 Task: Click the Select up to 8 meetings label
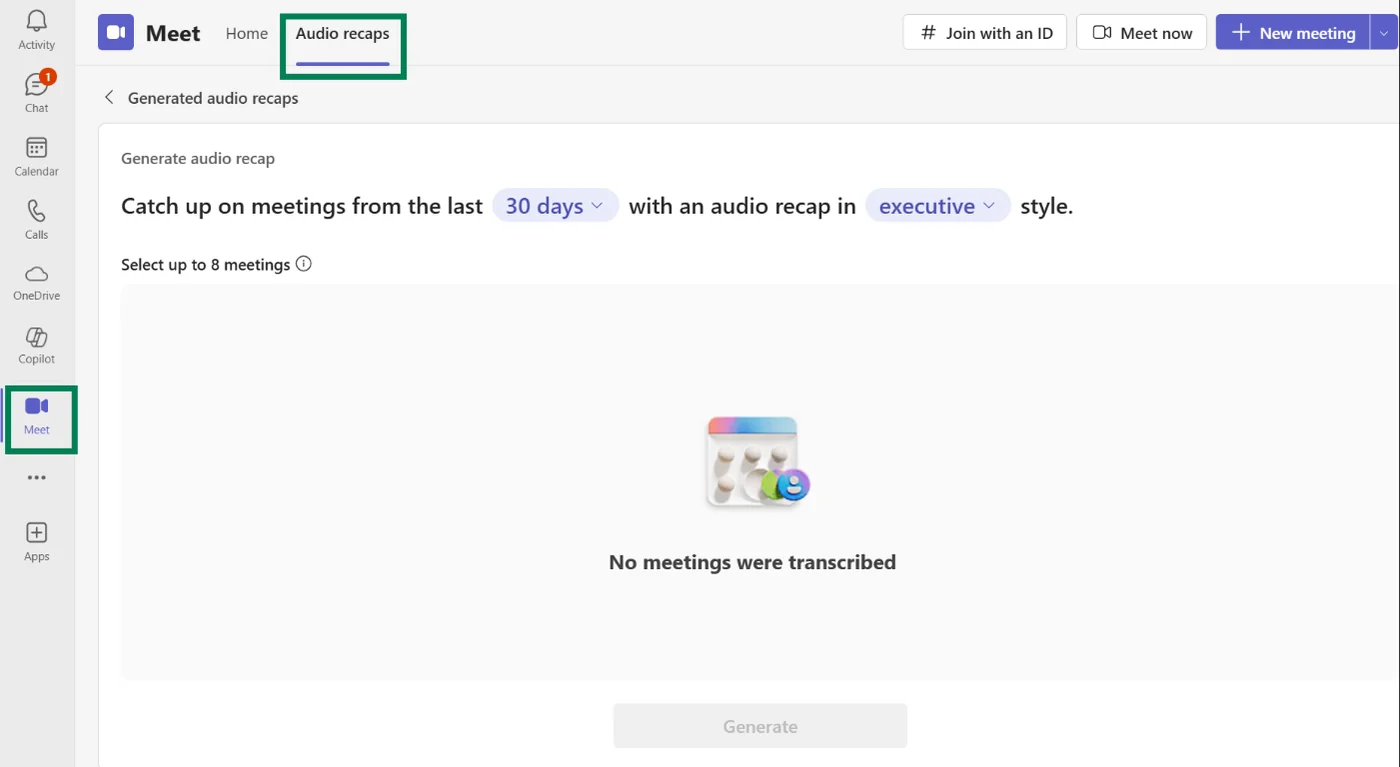pyautogui.click(x=206, y=265)
